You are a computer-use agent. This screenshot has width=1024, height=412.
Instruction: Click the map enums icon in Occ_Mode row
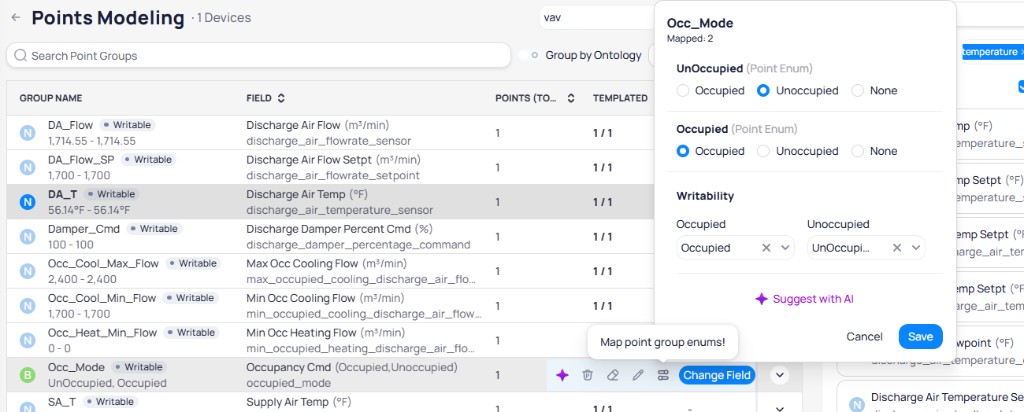point(663,375)
